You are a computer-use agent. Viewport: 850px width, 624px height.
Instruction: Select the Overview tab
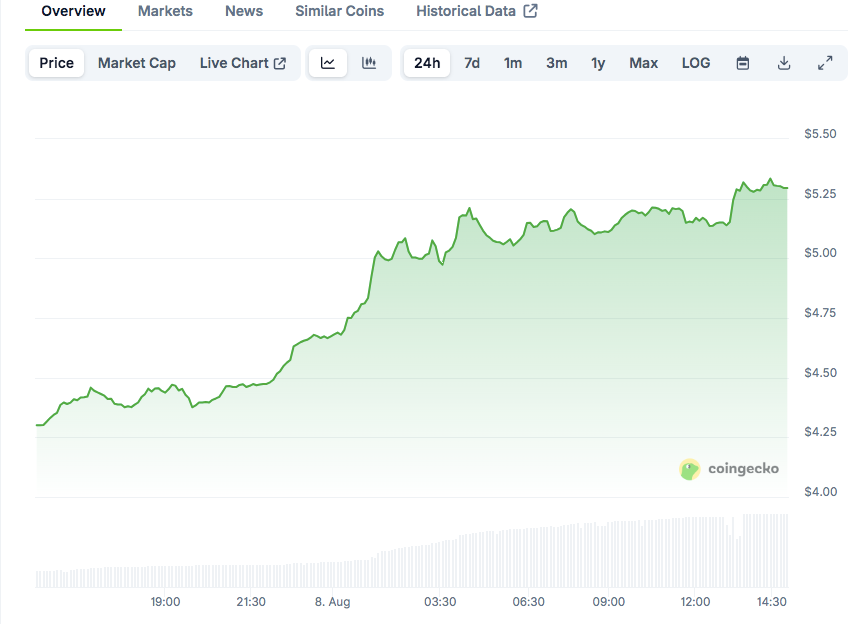click(73, 11)
